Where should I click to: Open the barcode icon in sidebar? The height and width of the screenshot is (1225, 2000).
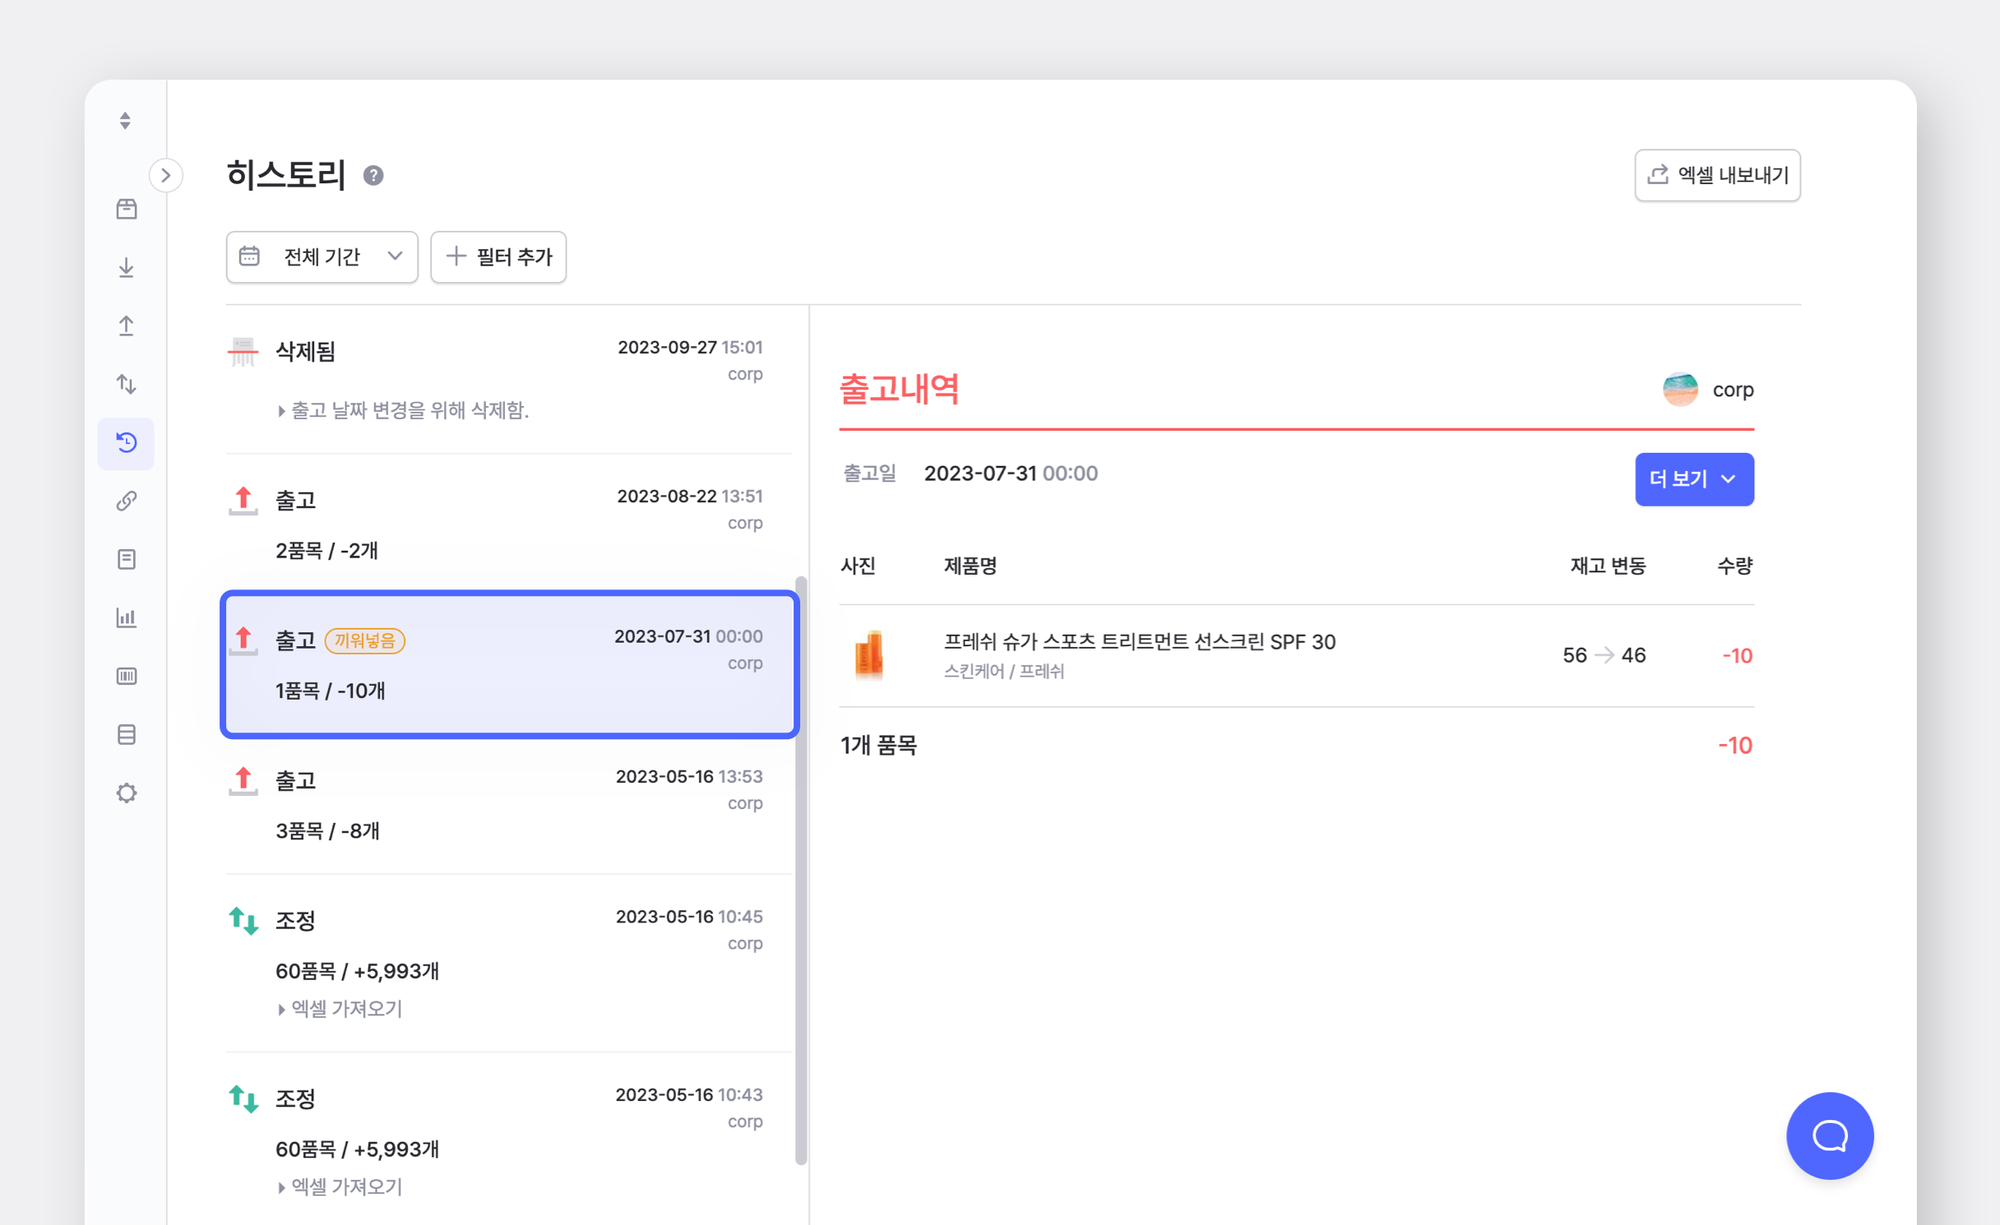pos(126,676)
